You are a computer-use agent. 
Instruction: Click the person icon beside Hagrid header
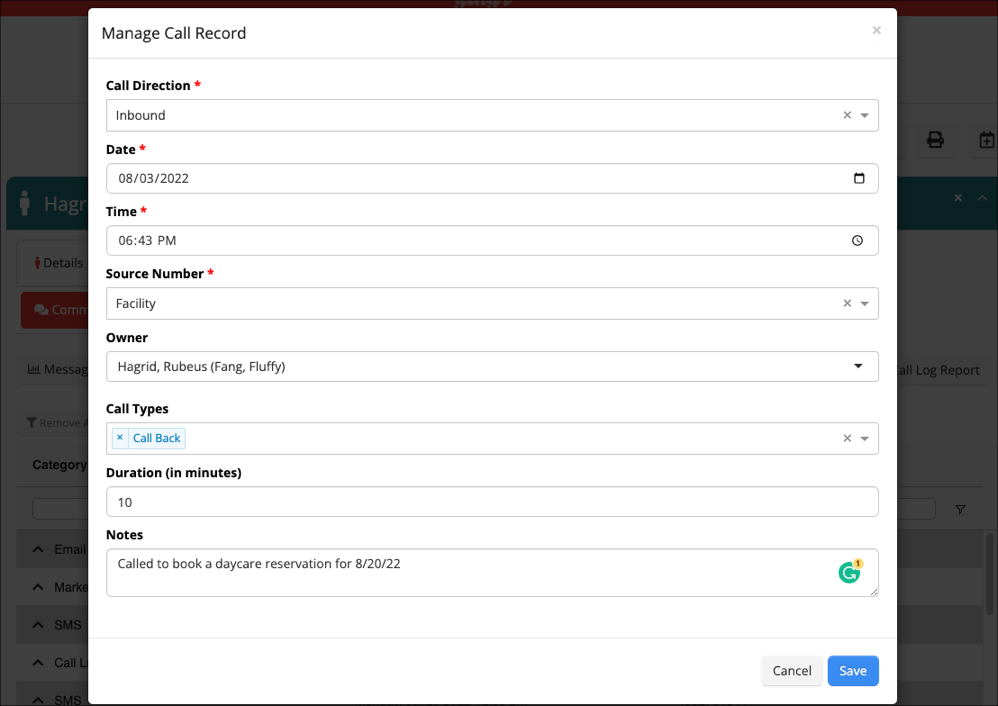coord(25,203)
